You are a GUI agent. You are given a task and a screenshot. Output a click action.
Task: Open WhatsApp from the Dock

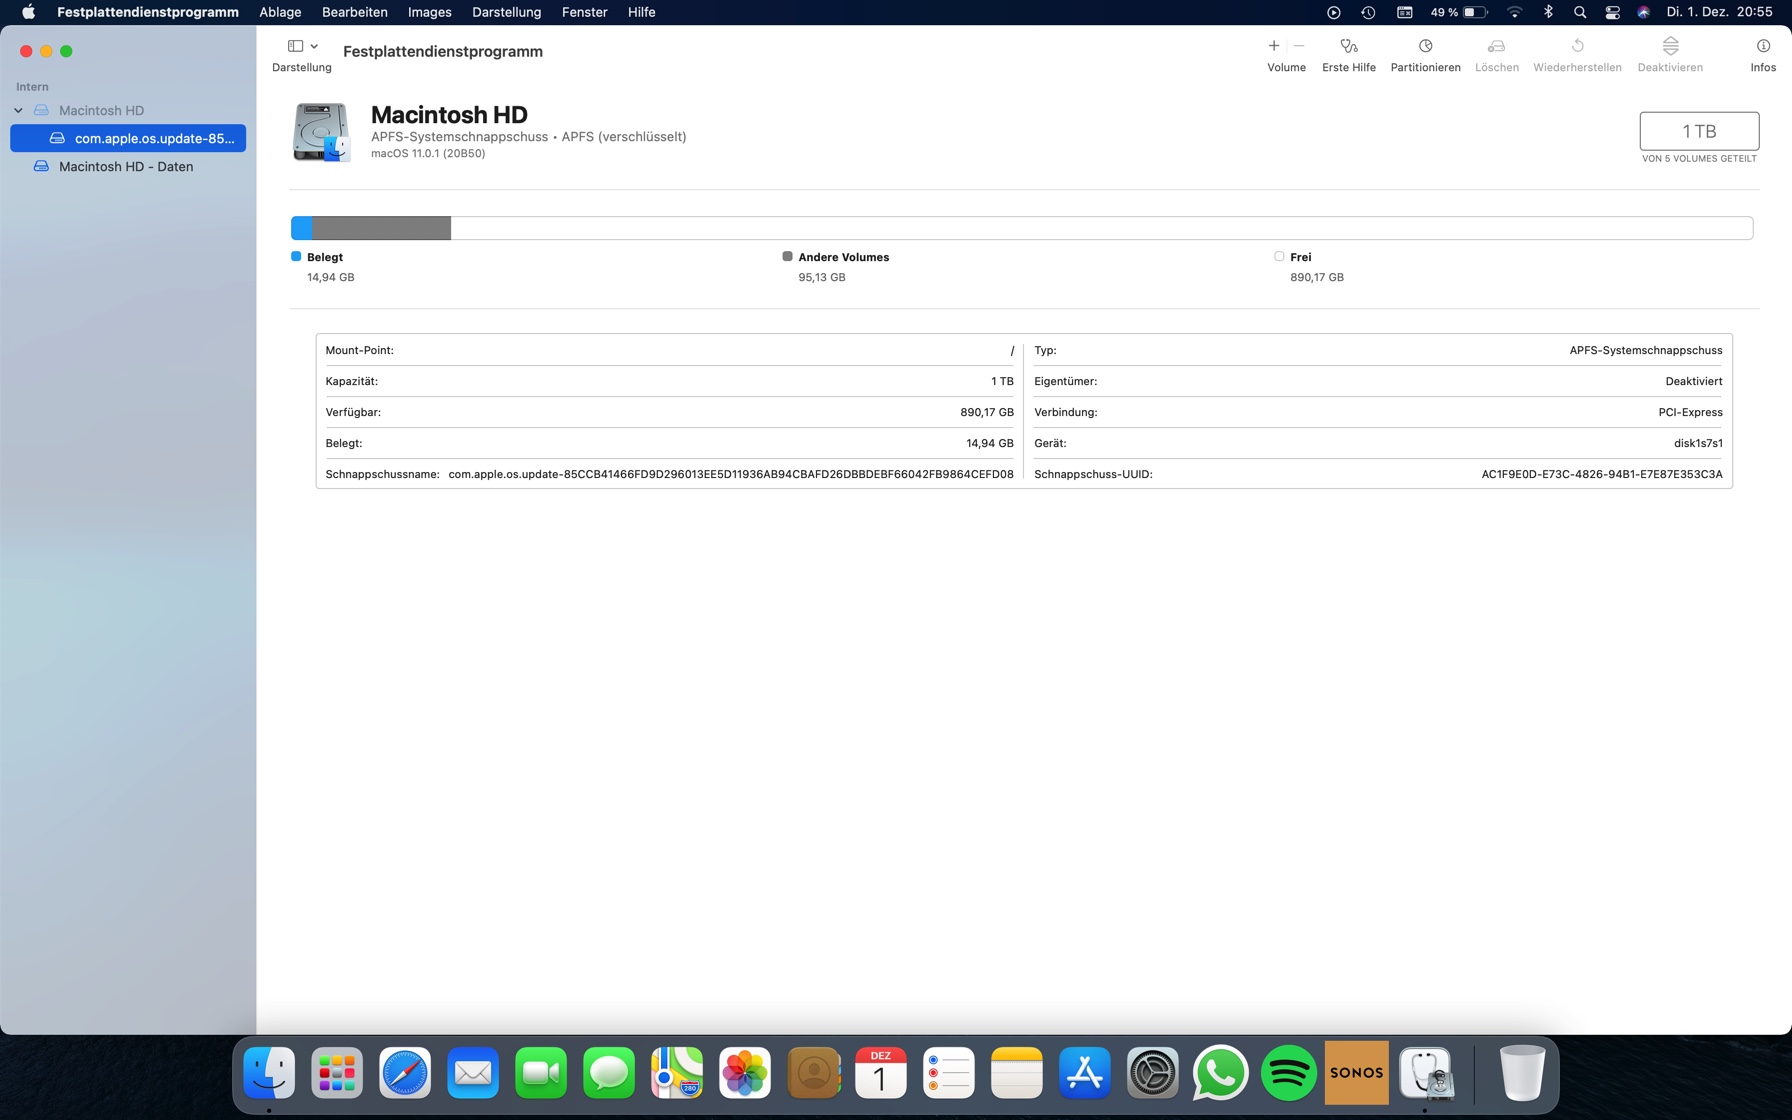click(1221, 1073)
